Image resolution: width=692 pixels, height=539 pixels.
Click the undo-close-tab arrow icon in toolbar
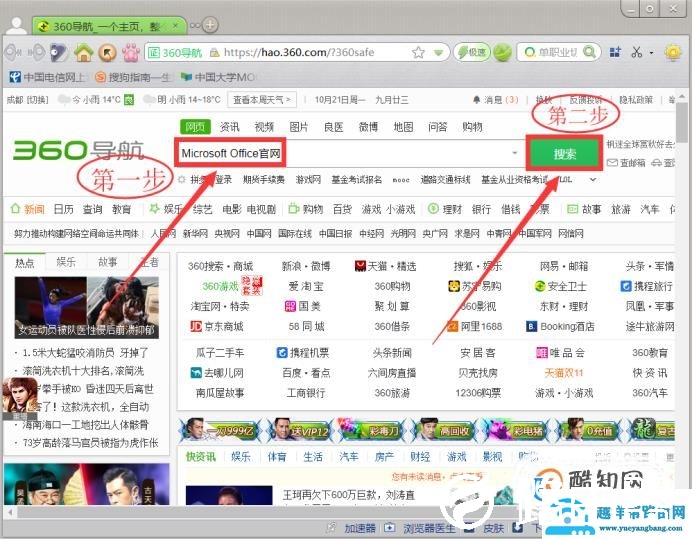pyautogui.click(x=107, y=53)
